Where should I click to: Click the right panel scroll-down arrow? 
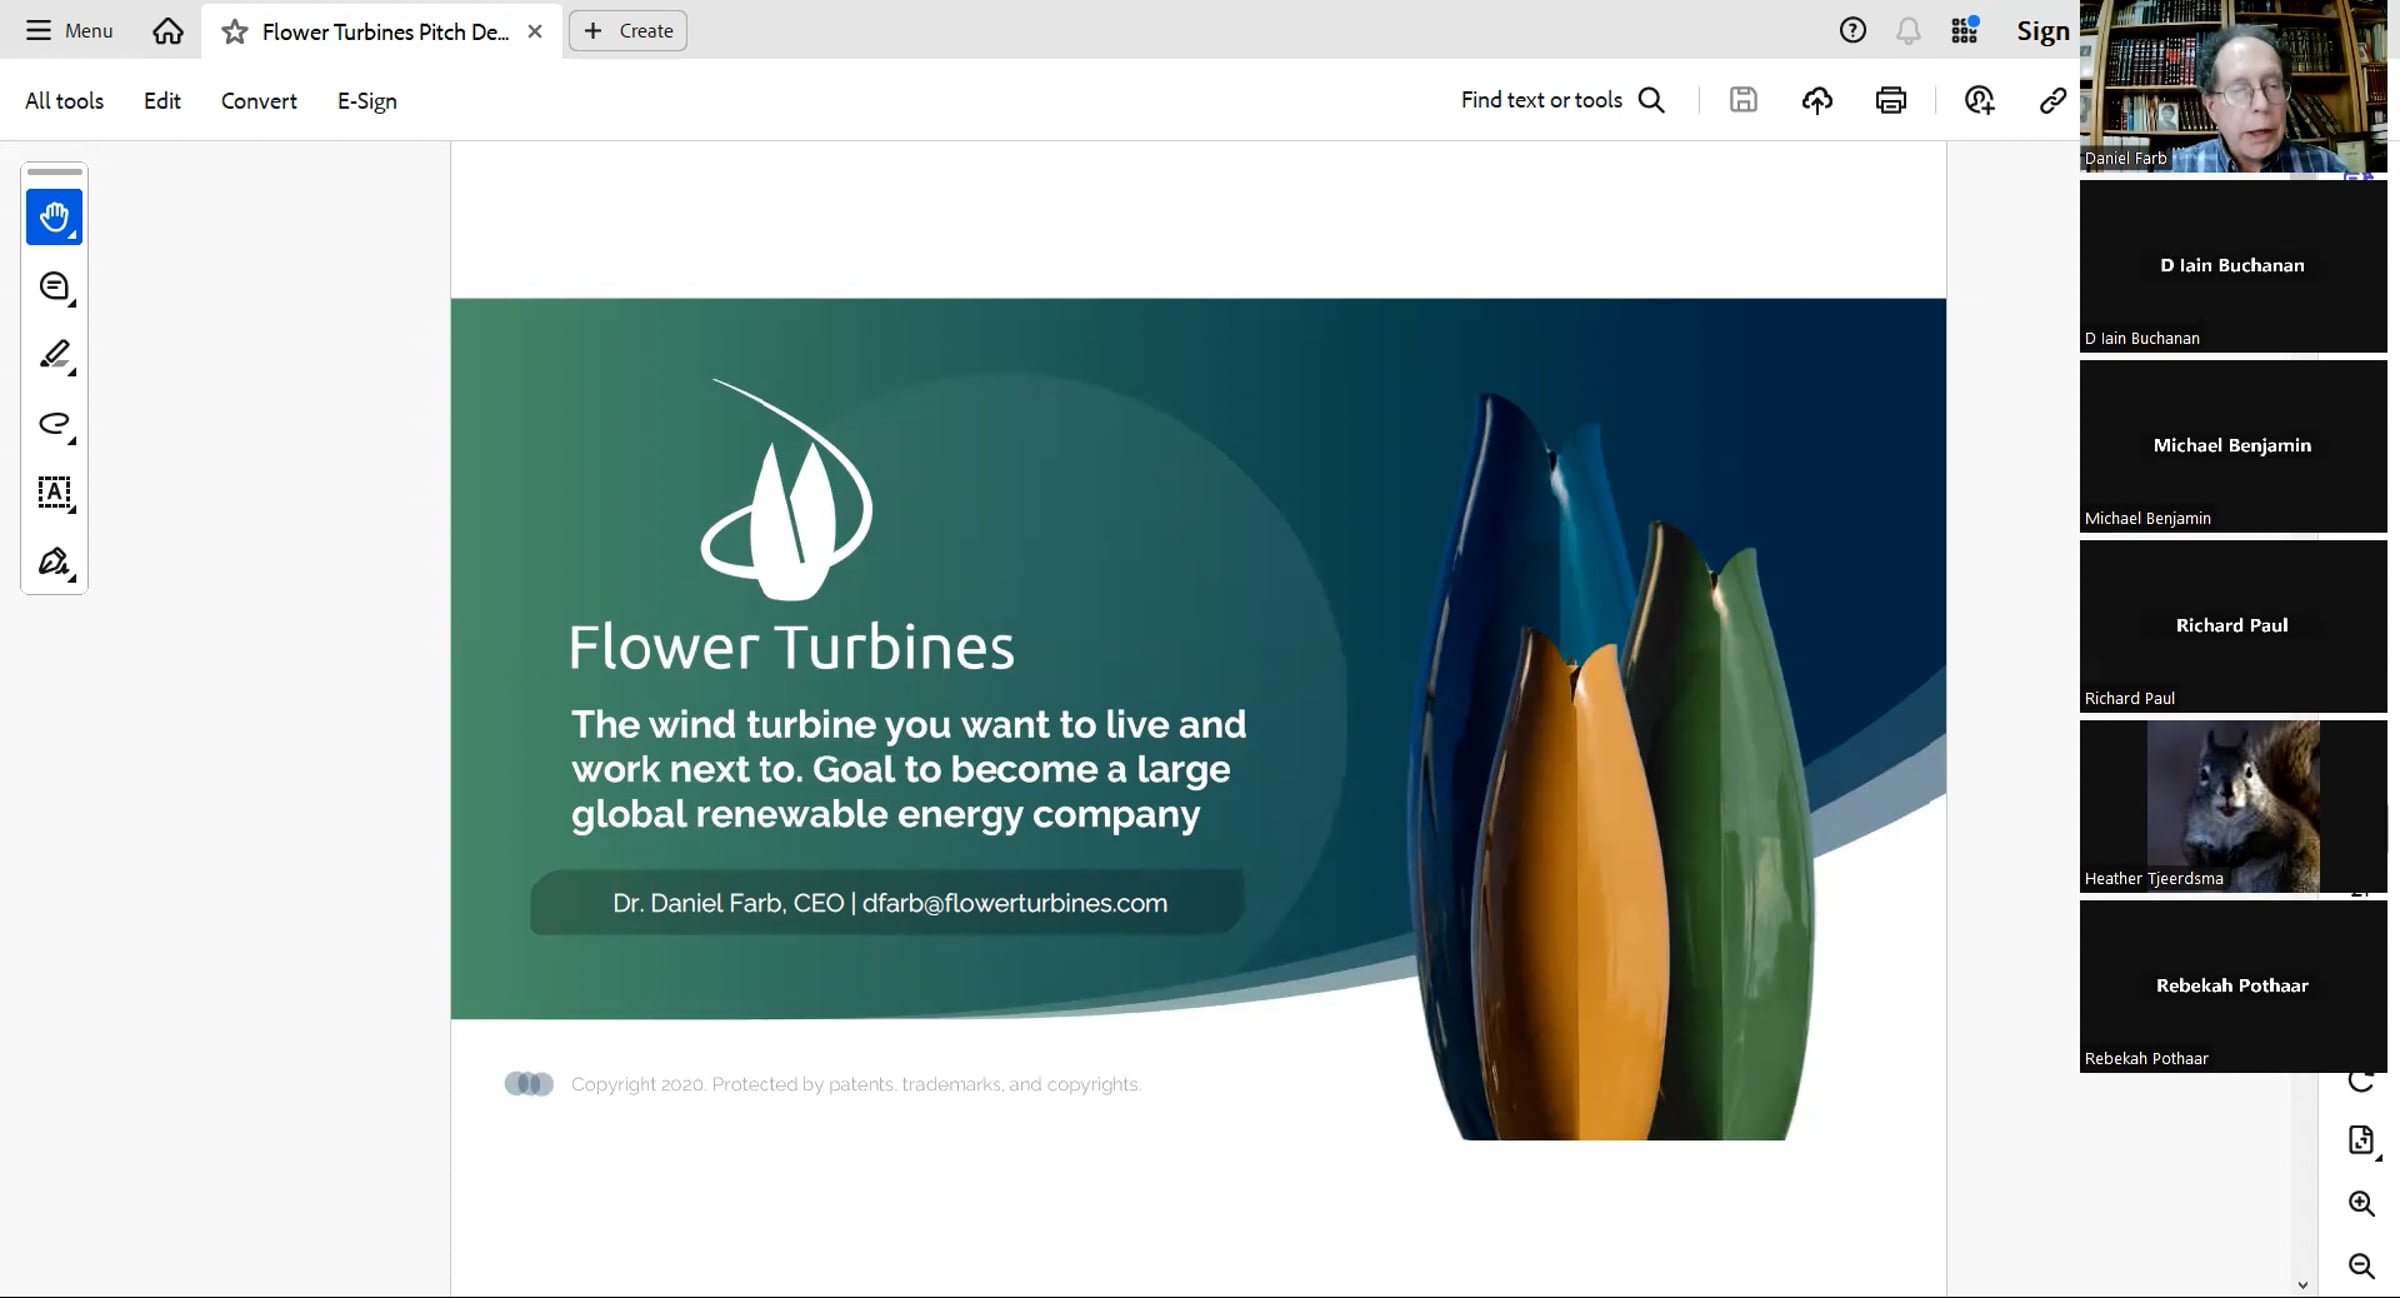[x=2303, y=1286]
